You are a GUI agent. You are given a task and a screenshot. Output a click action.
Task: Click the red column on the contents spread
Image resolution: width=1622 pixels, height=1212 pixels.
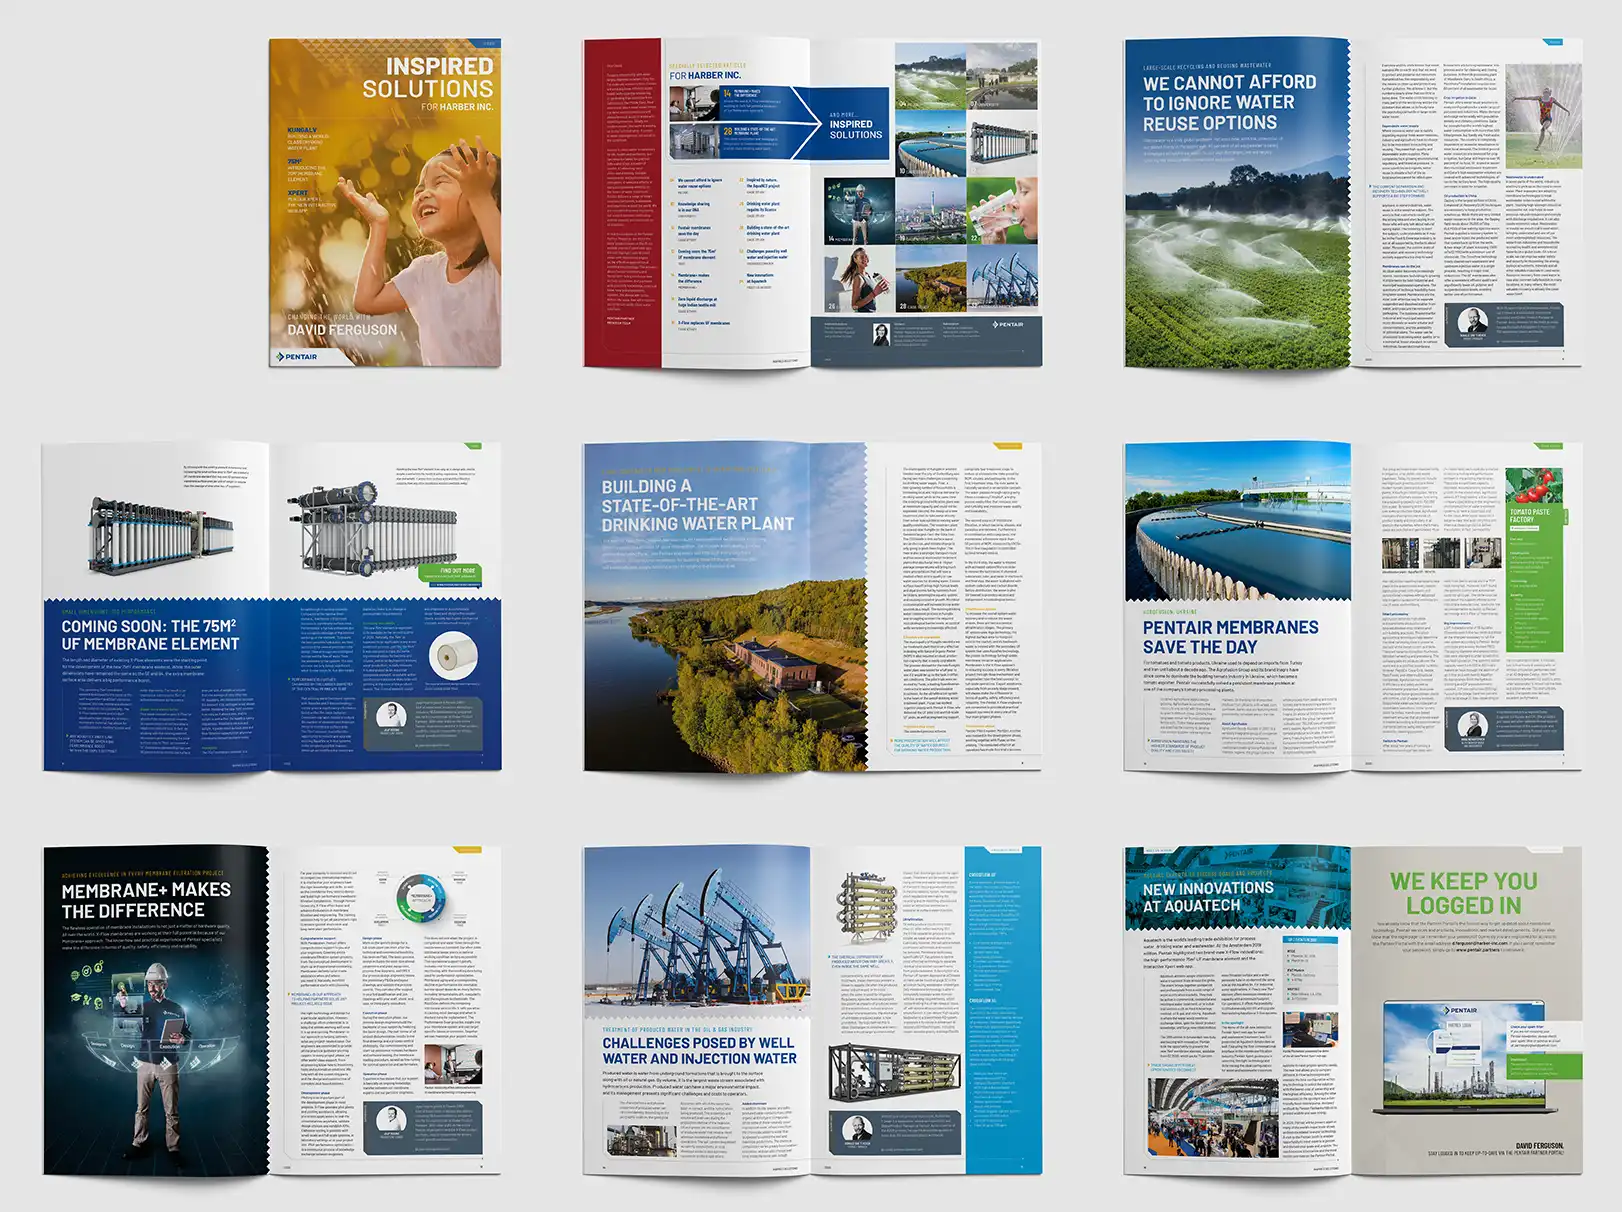[621, 203]
